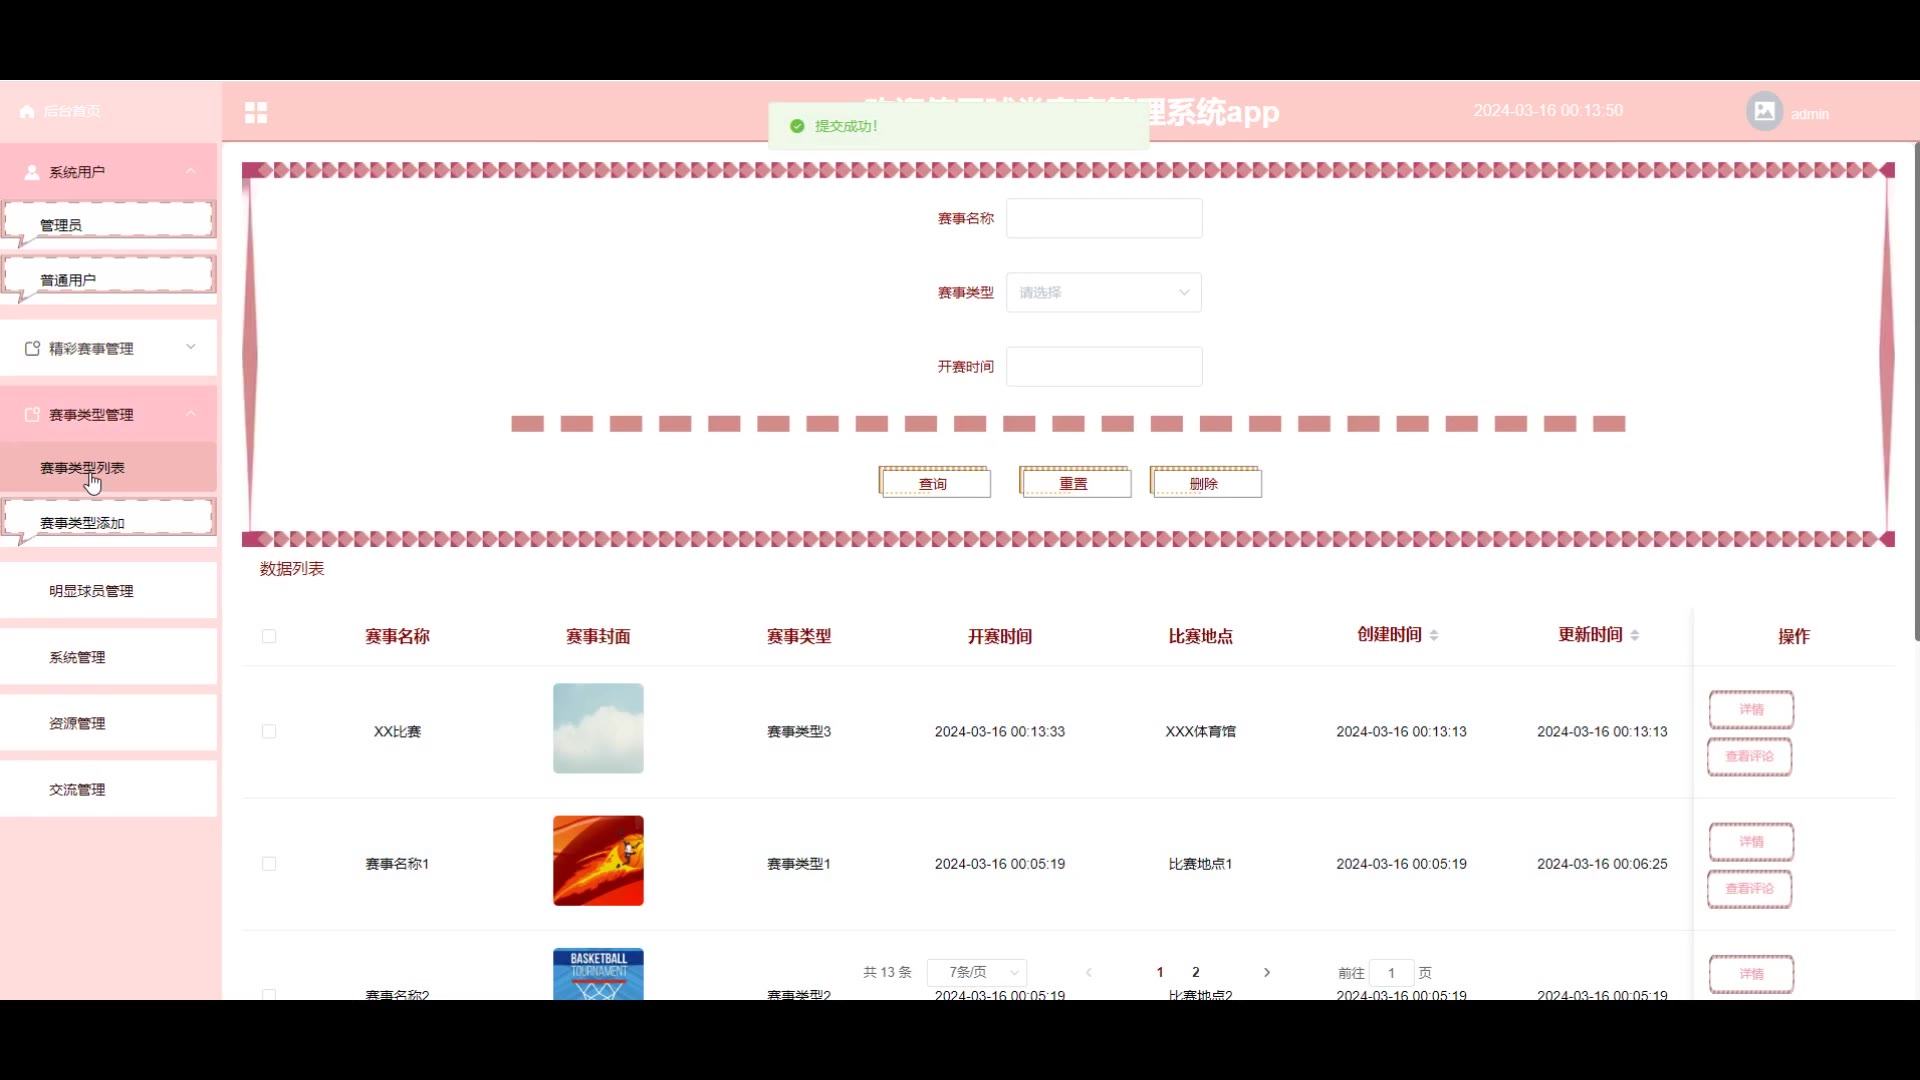Expand the 精彩赛事管理 menu chevron
Screen dimensions: 1920x1080
pos(190,347)
